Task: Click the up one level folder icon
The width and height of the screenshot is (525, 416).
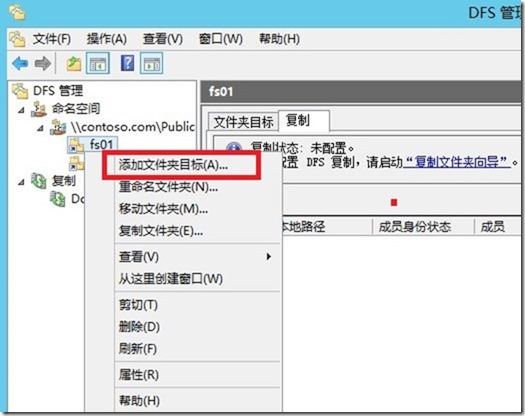Action: pos(73,63)
